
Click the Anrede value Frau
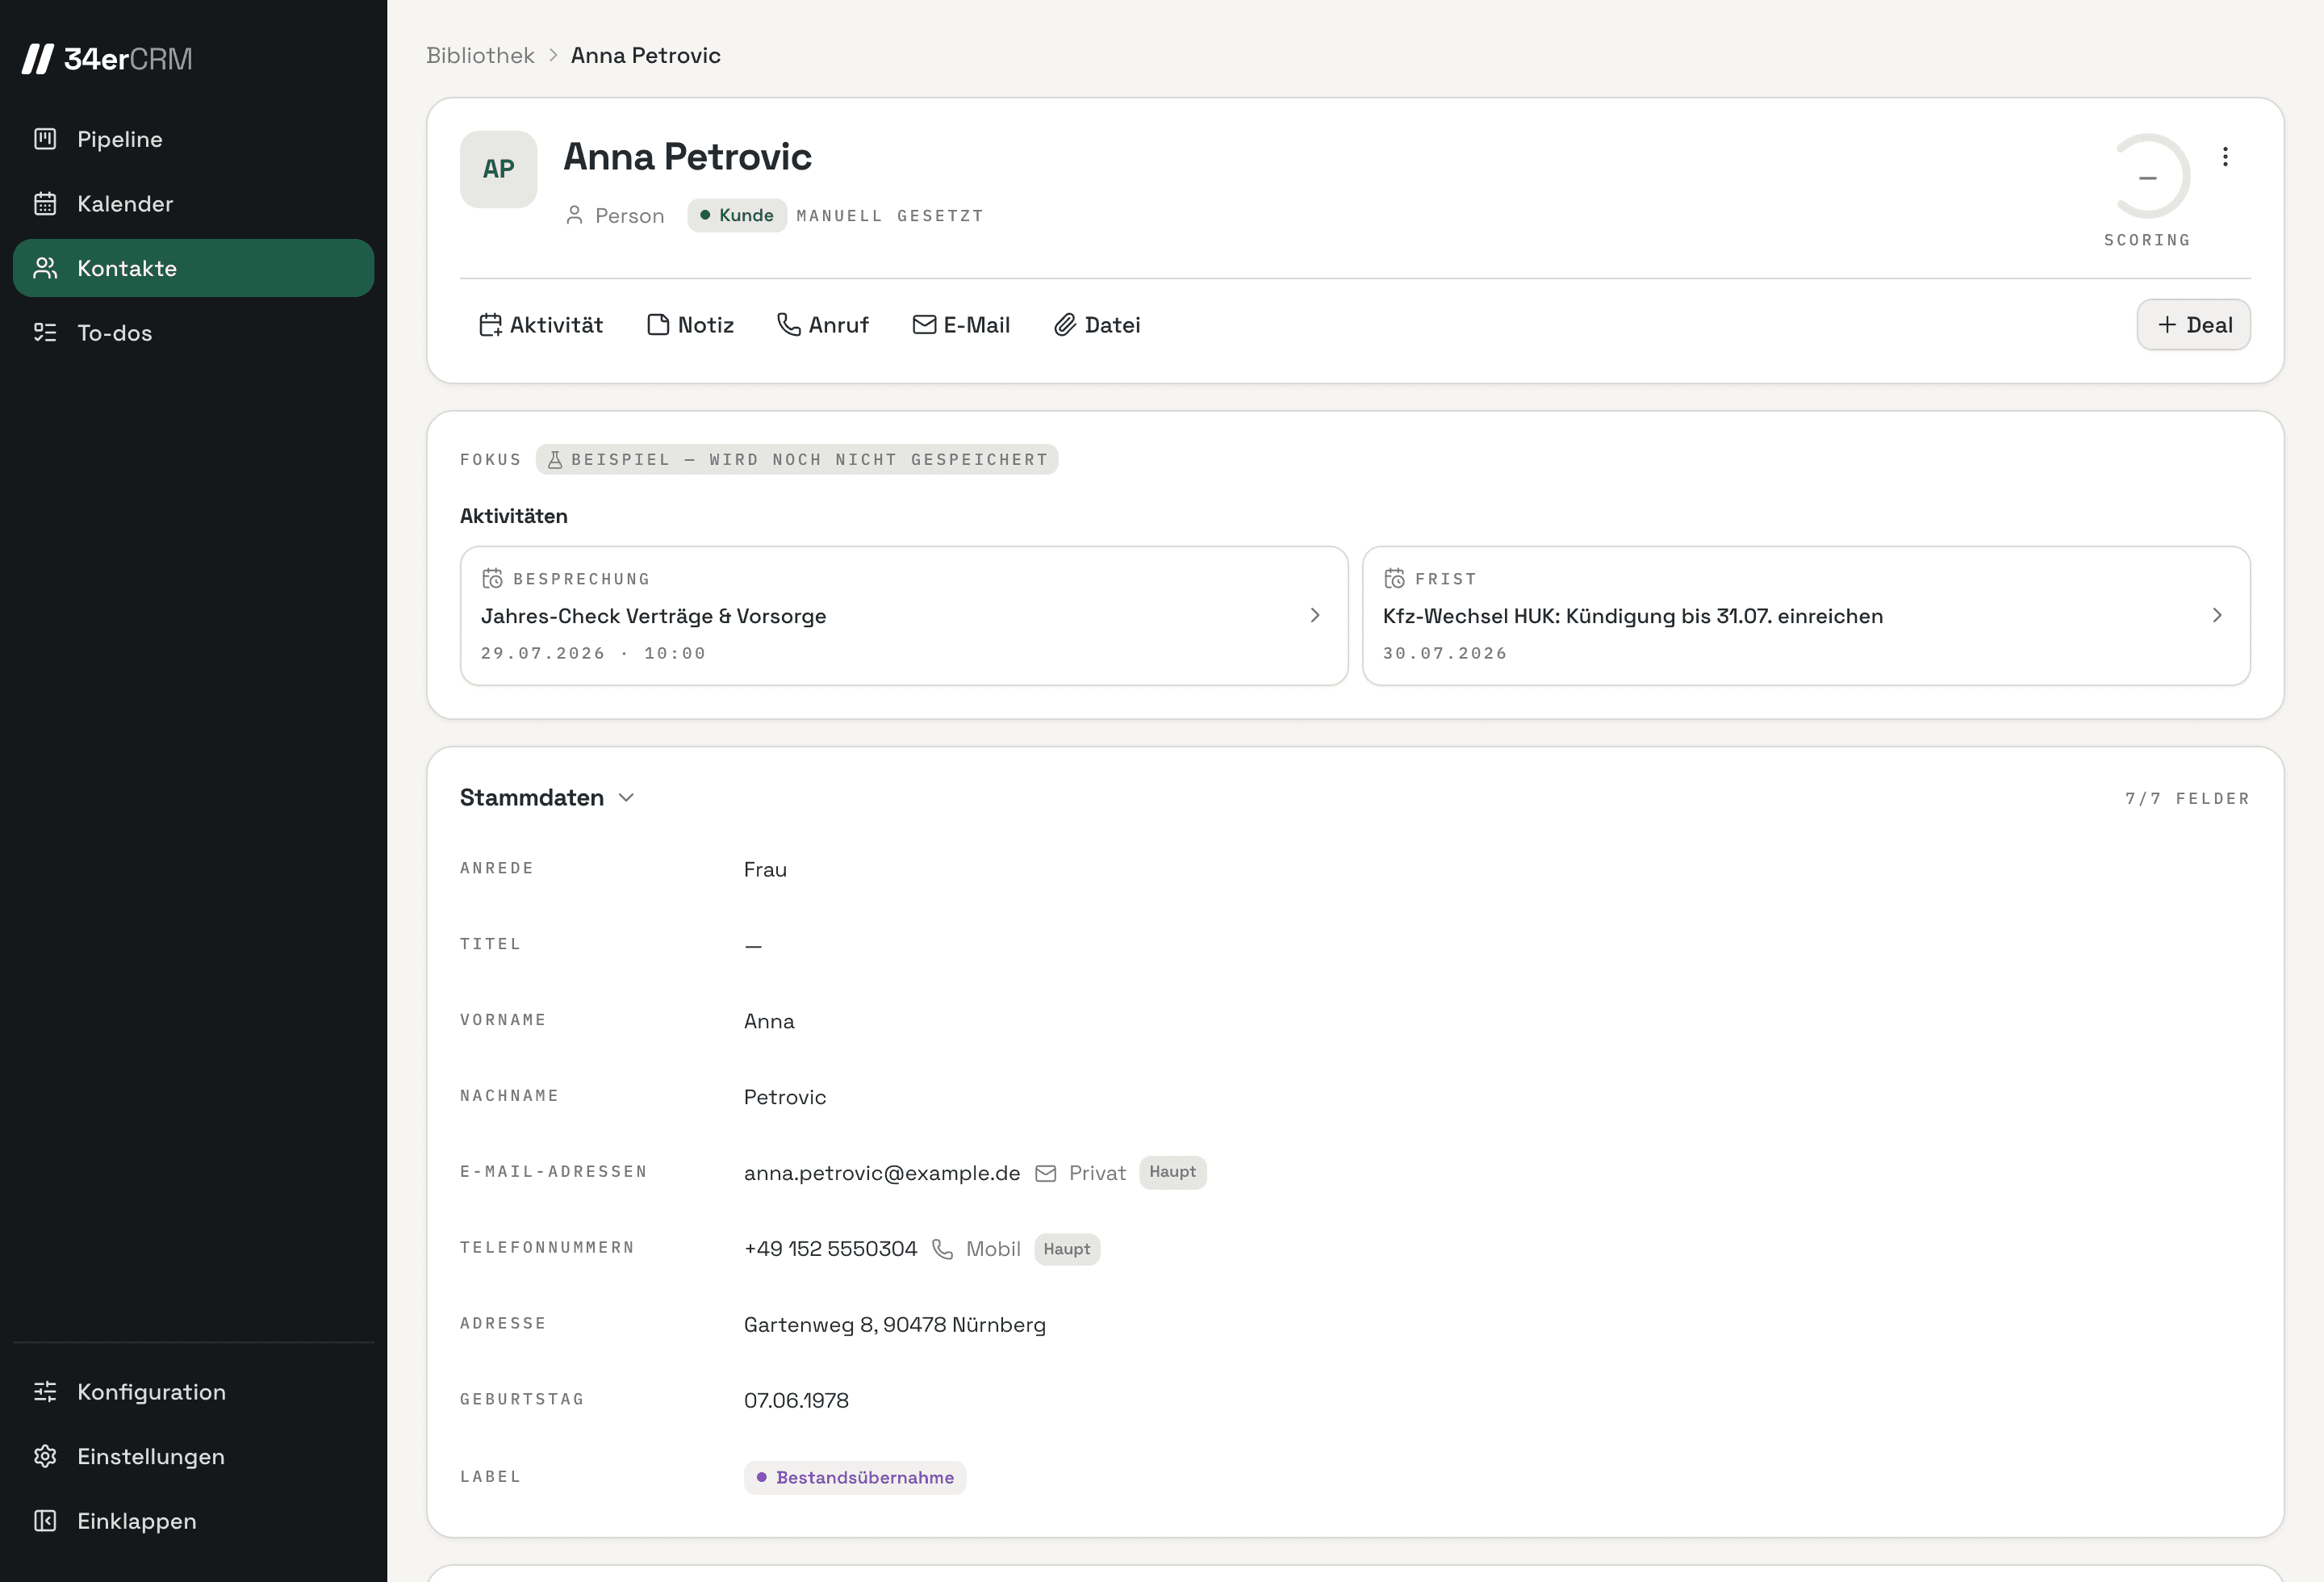click(765, 870)
